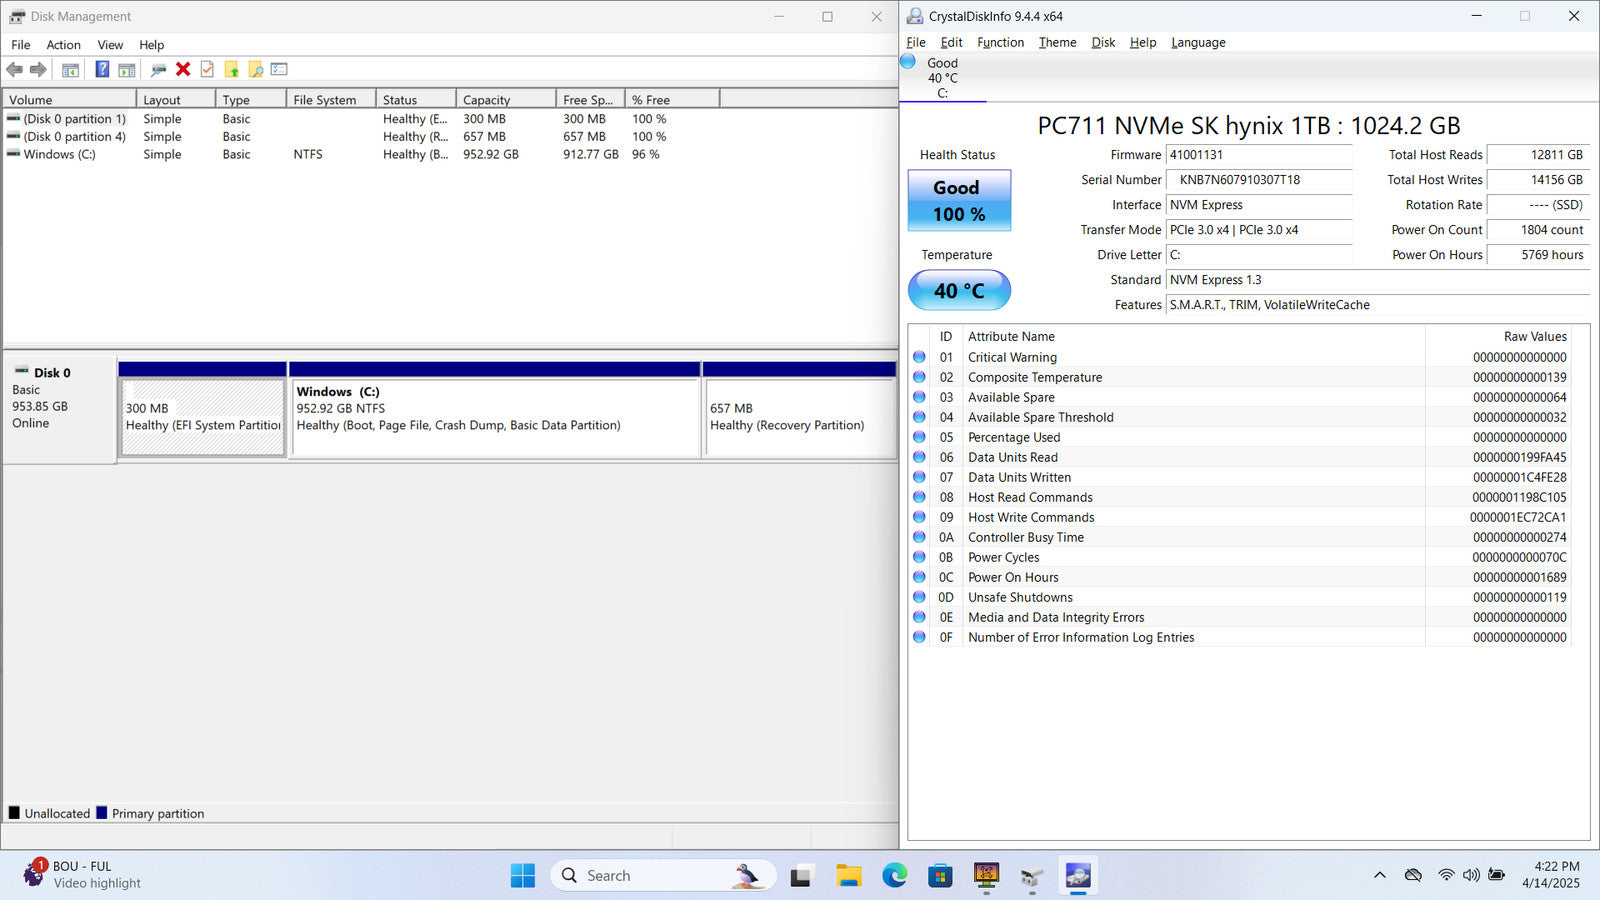Toggle the Action pane icon in toolbar

127,70
